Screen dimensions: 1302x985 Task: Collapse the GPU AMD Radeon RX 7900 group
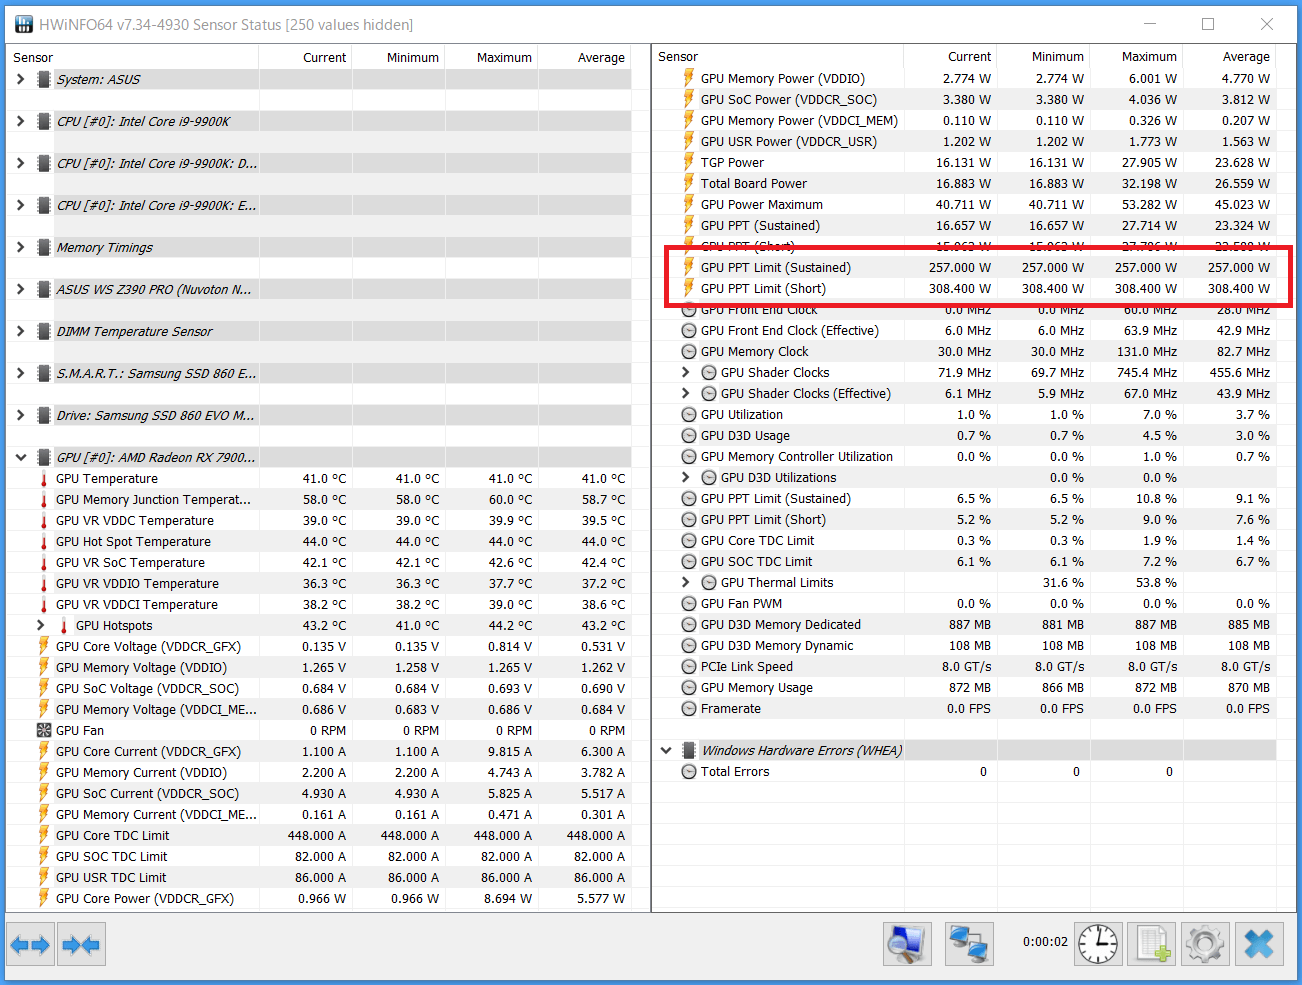point(21,457)
